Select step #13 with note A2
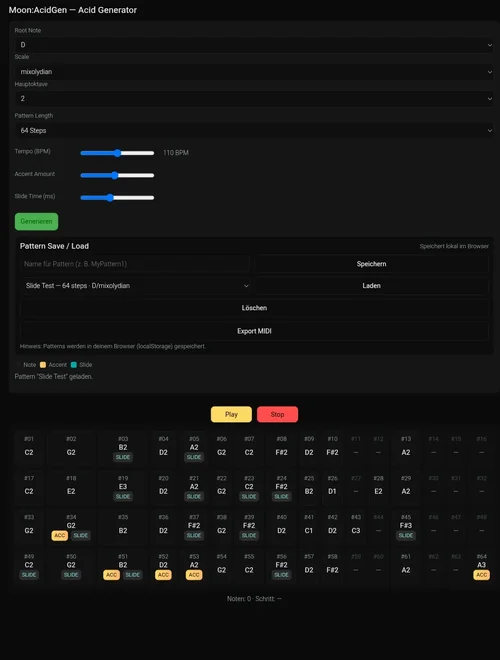This screenshot has width=500, height=660. click(x=406, y=448)
